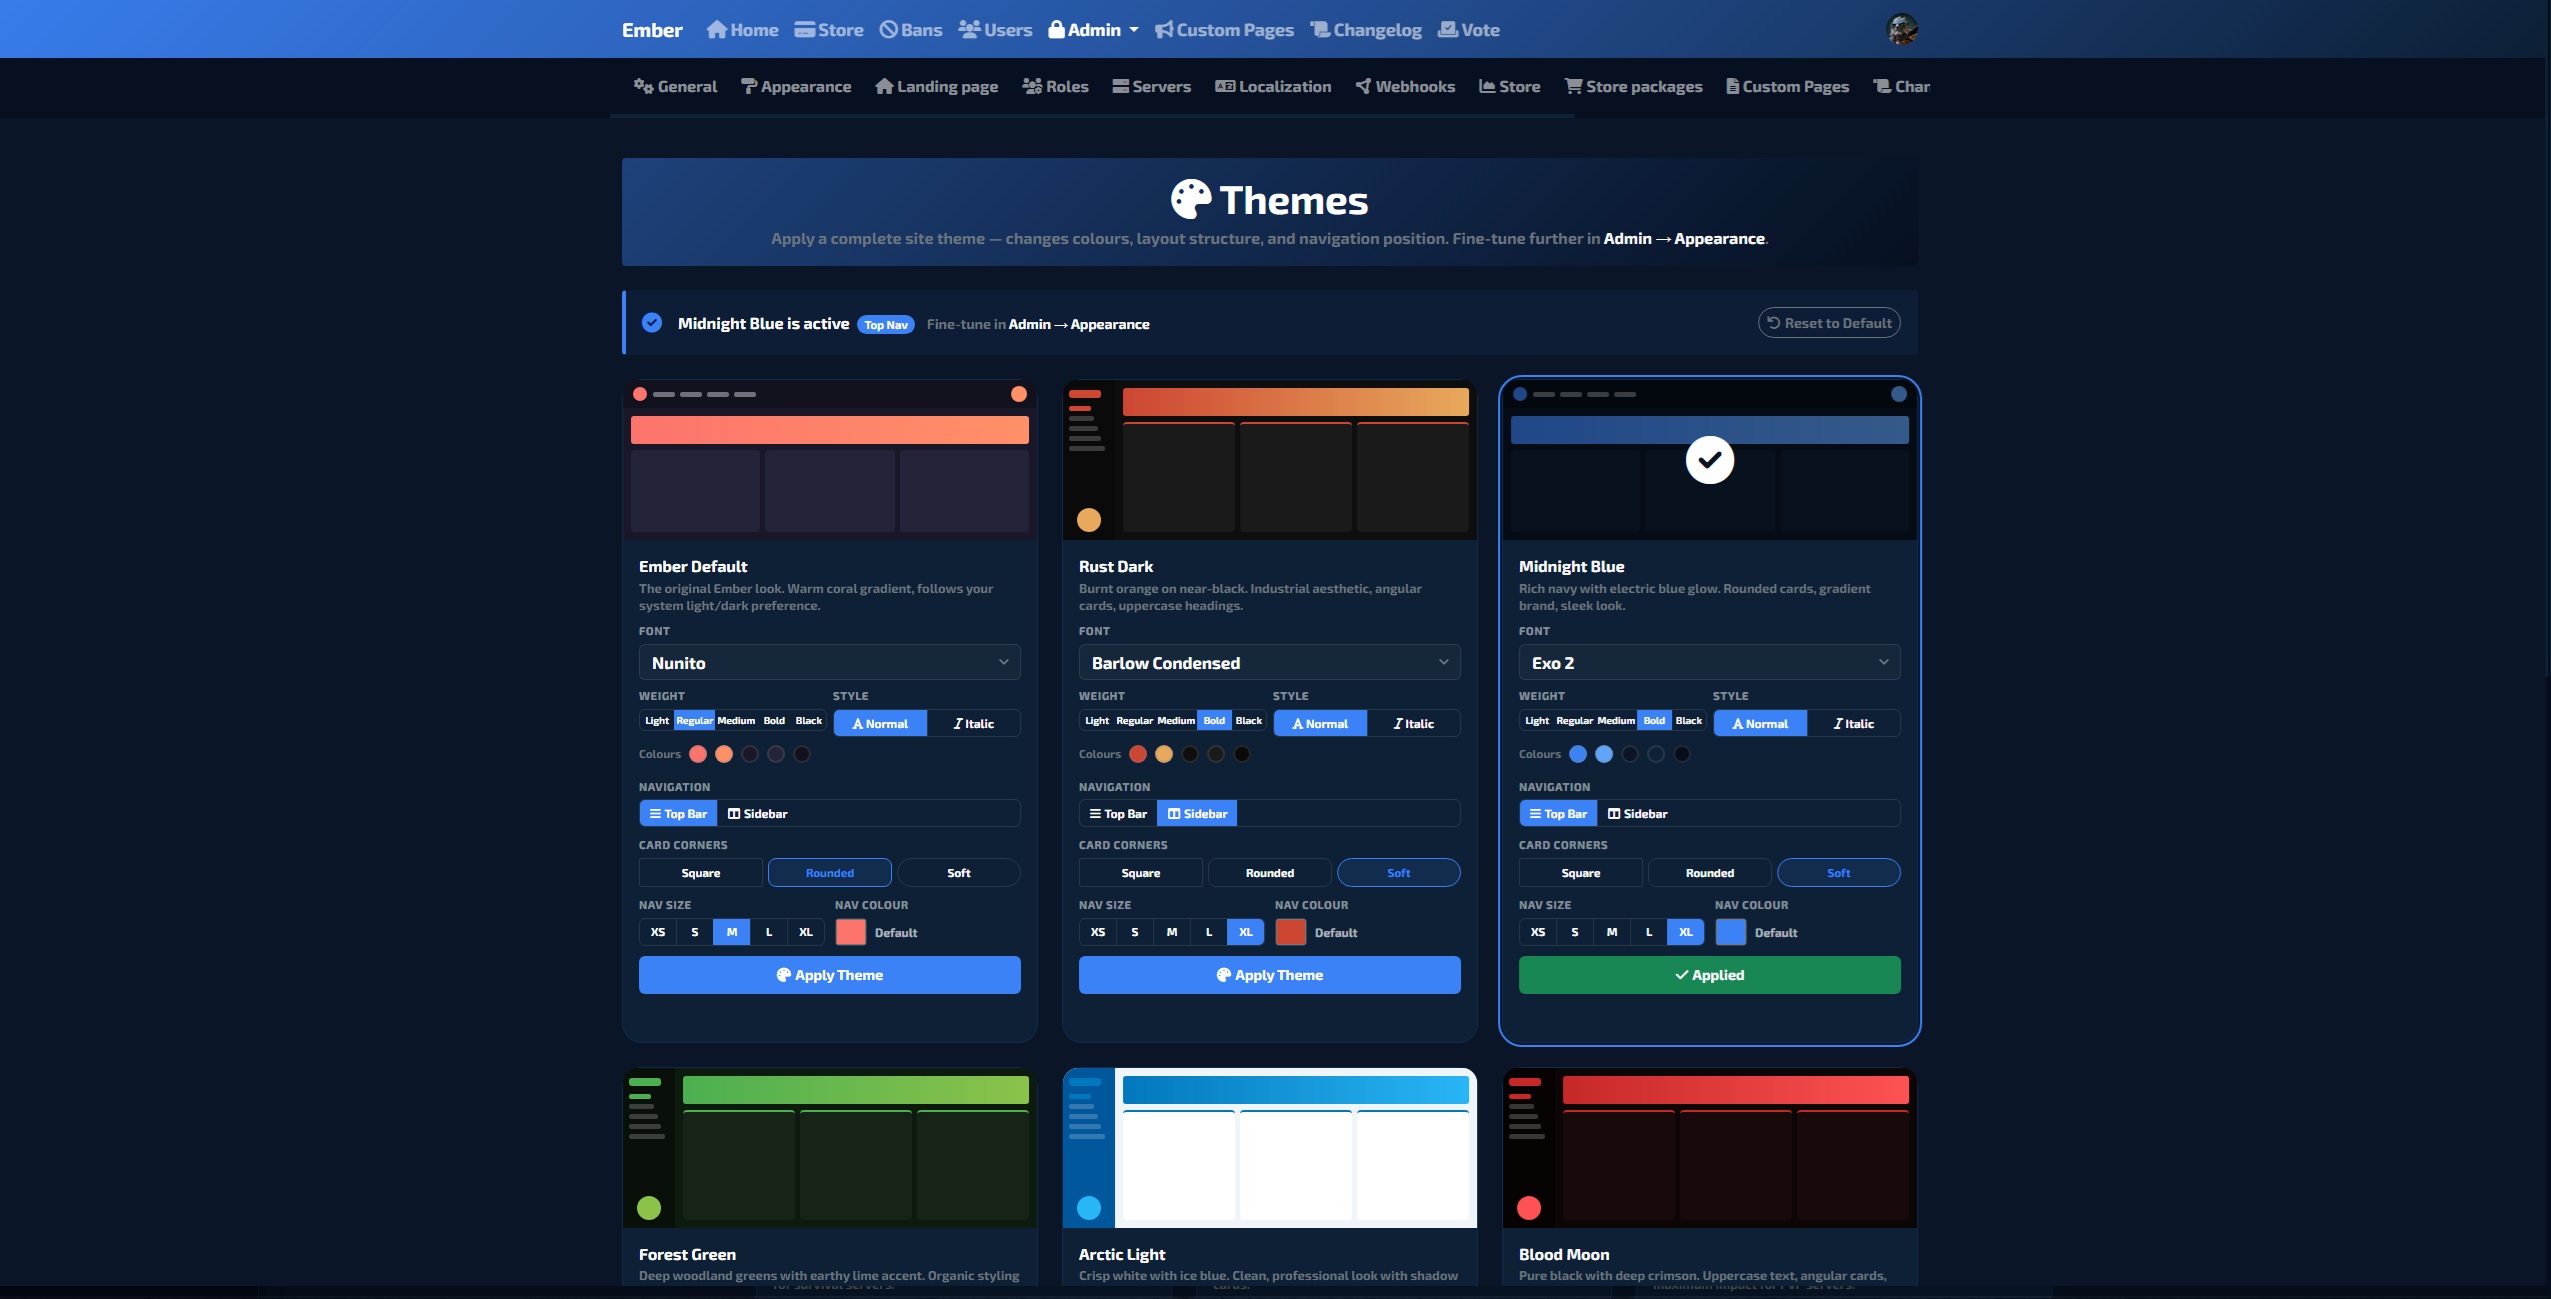Click the Arctic Light theme preview thumbnail
This screenshot has height=1299, width=2551.
coord(1269,1148)
